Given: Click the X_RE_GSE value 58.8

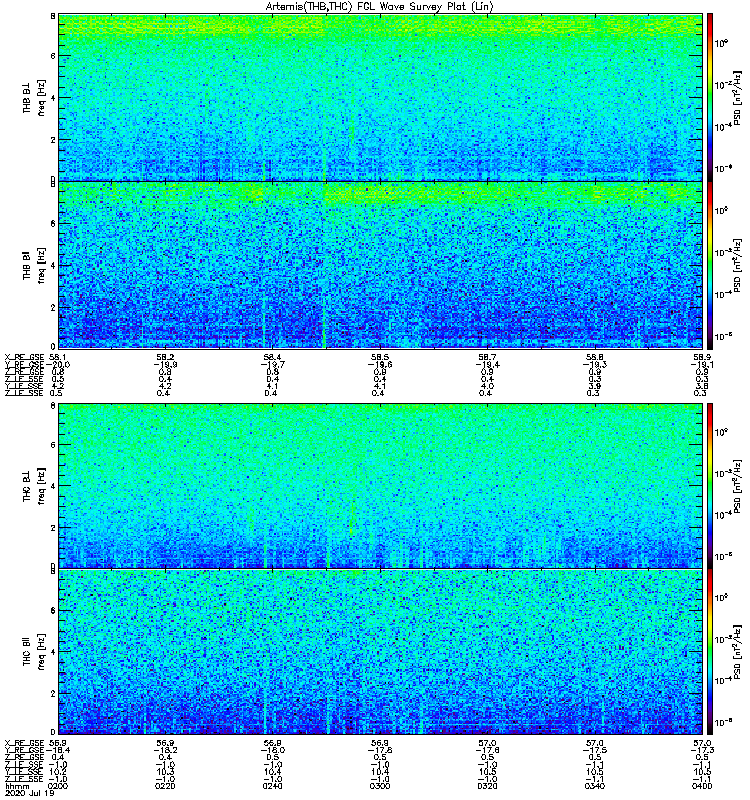Looking at the screenshot, I should [x=594, y=357].
